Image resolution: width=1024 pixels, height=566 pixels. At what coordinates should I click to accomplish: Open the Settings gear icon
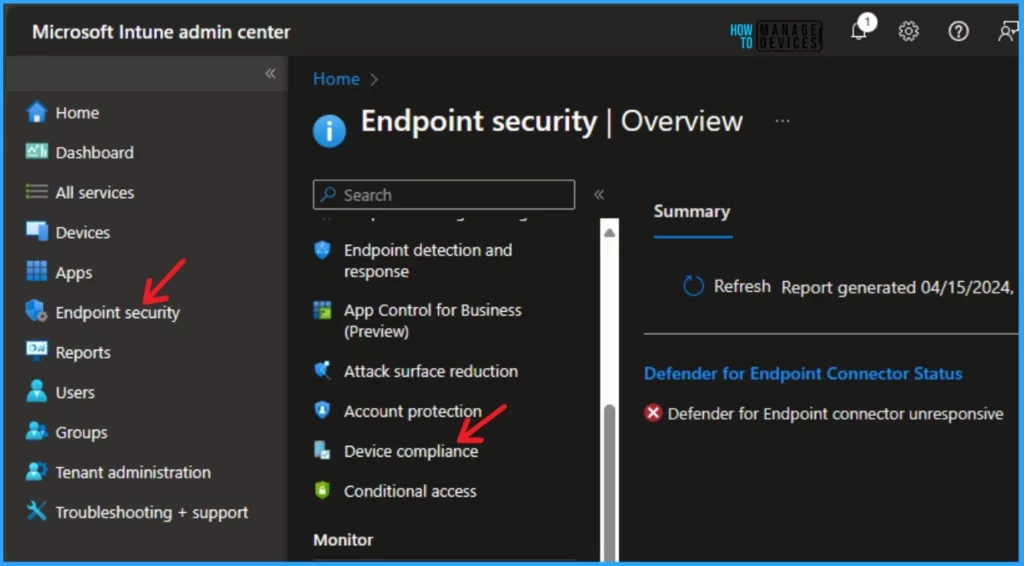(908, 31)
